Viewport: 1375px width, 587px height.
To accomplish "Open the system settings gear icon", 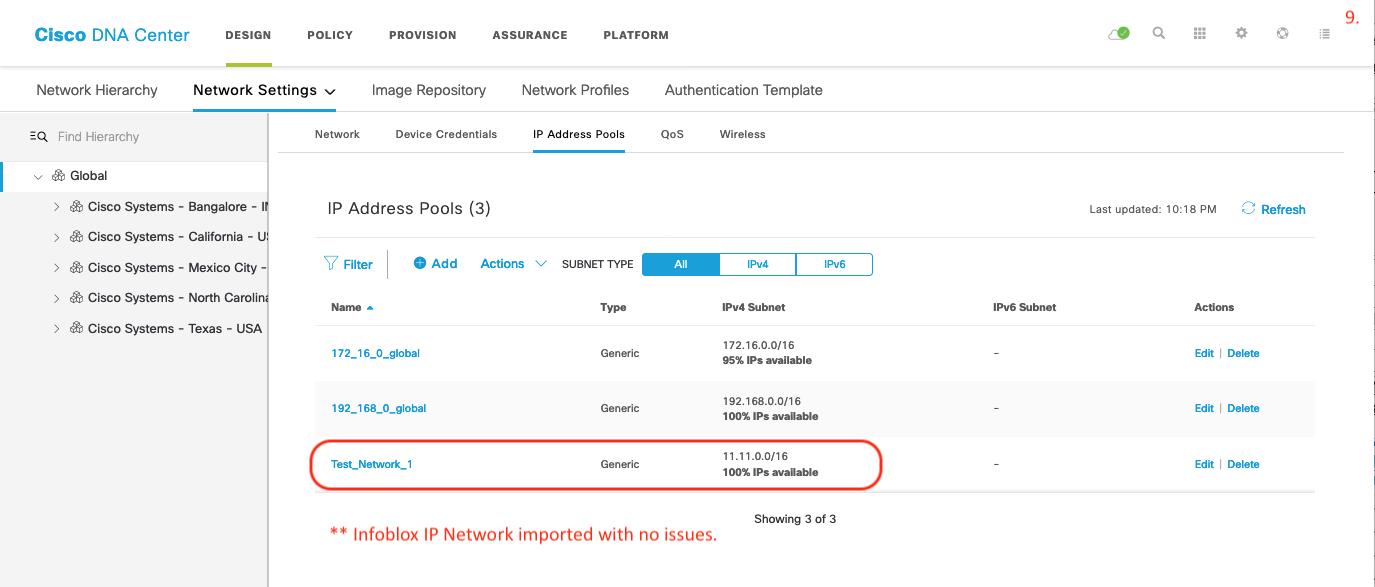I will point(1241,32).
